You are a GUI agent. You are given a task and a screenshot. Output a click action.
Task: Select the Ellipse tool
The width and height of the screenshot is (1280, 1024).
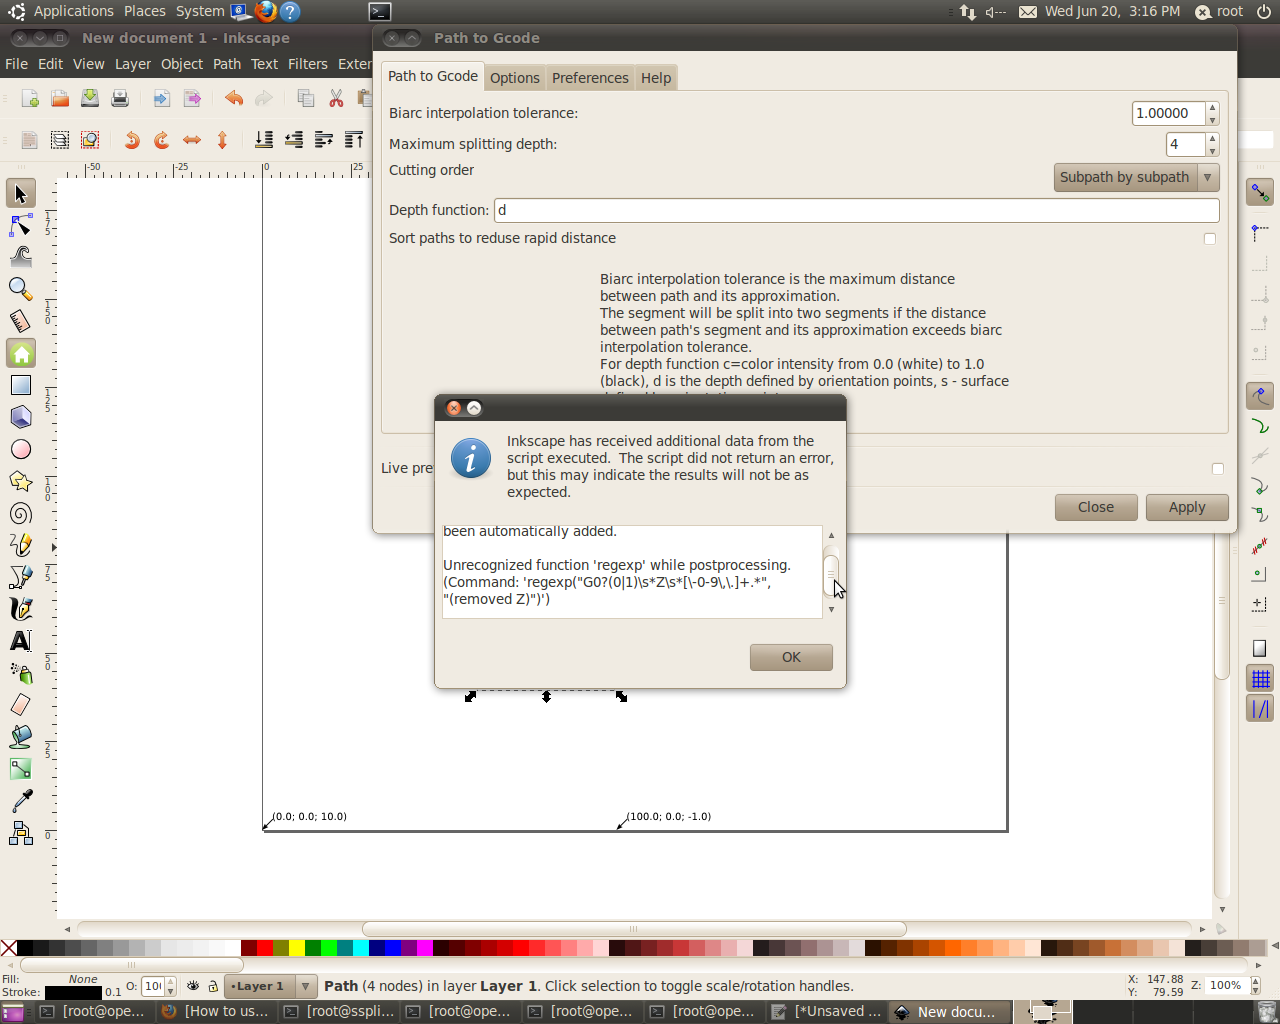coord(20,449)
